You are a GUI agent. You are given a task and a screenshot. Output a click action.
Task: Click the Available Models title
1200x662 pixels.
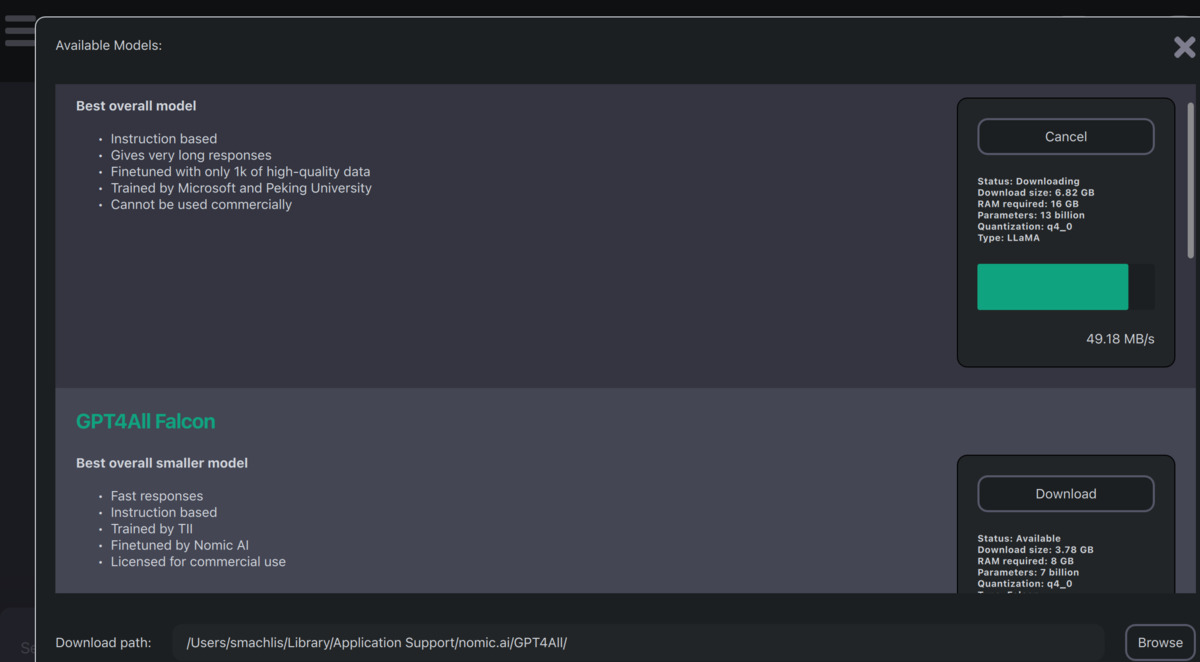pyautogui.click(x=109, y=45)
